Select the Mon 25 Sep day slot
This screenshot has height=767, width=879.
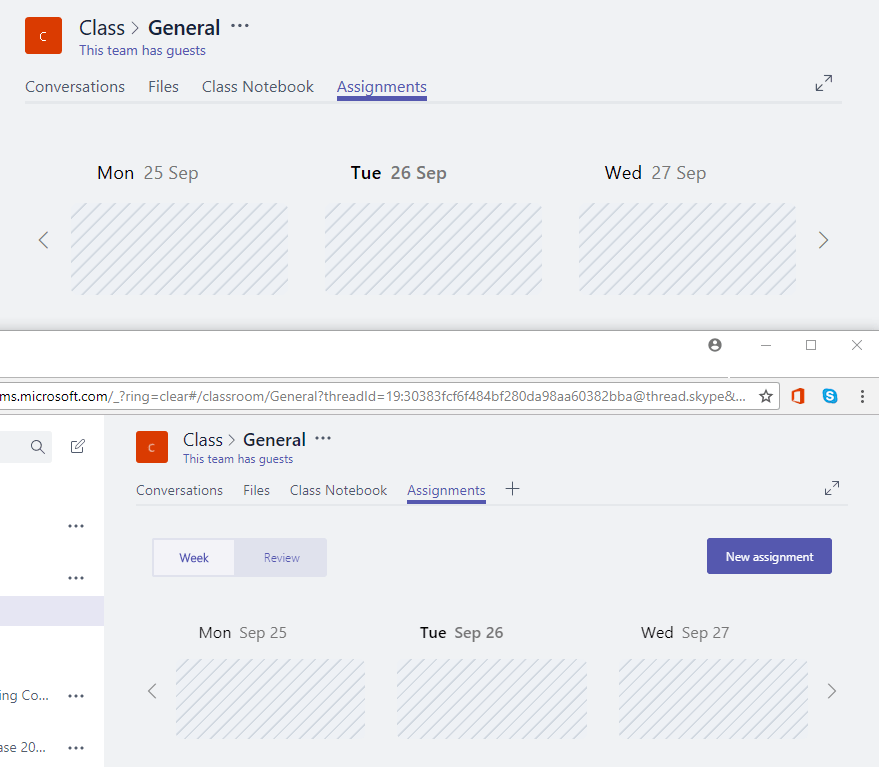[x=179, y=249]
